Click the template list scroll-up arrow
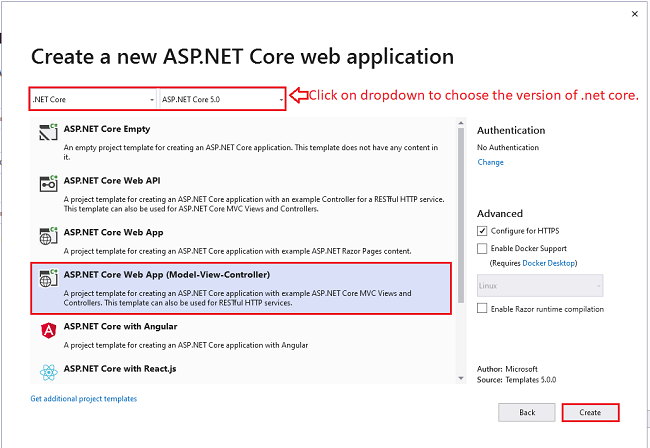650x448 pixels. tap(461, 123)
